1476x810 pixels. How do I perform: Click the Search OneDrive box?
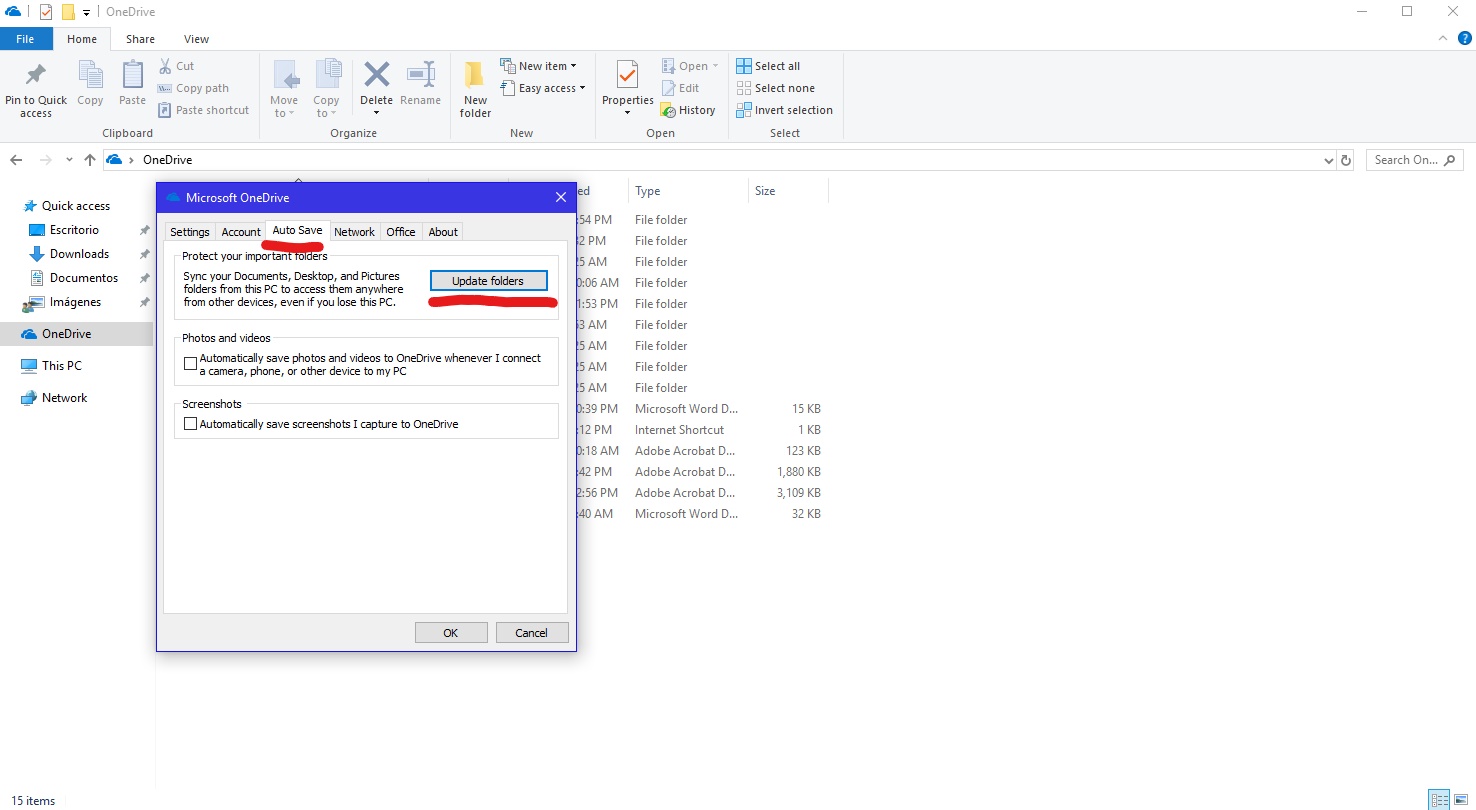coord(1414,160)
